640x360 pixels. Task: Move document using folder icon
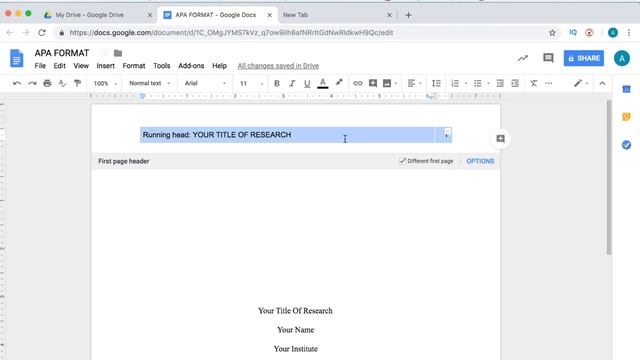[x=118, y=53]
